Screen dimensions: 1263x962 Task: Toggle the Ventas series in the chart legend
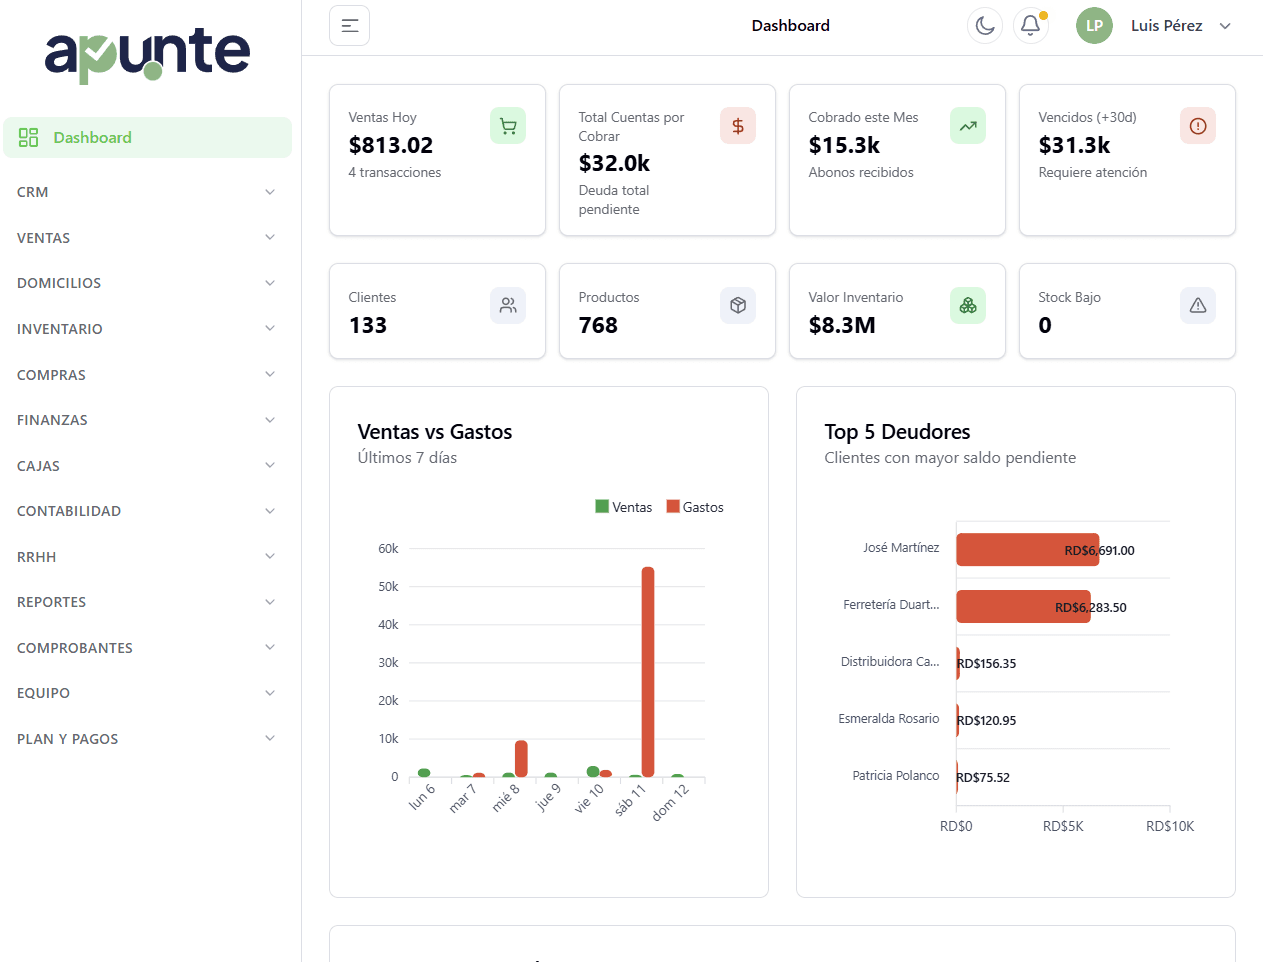click(624, 507)
